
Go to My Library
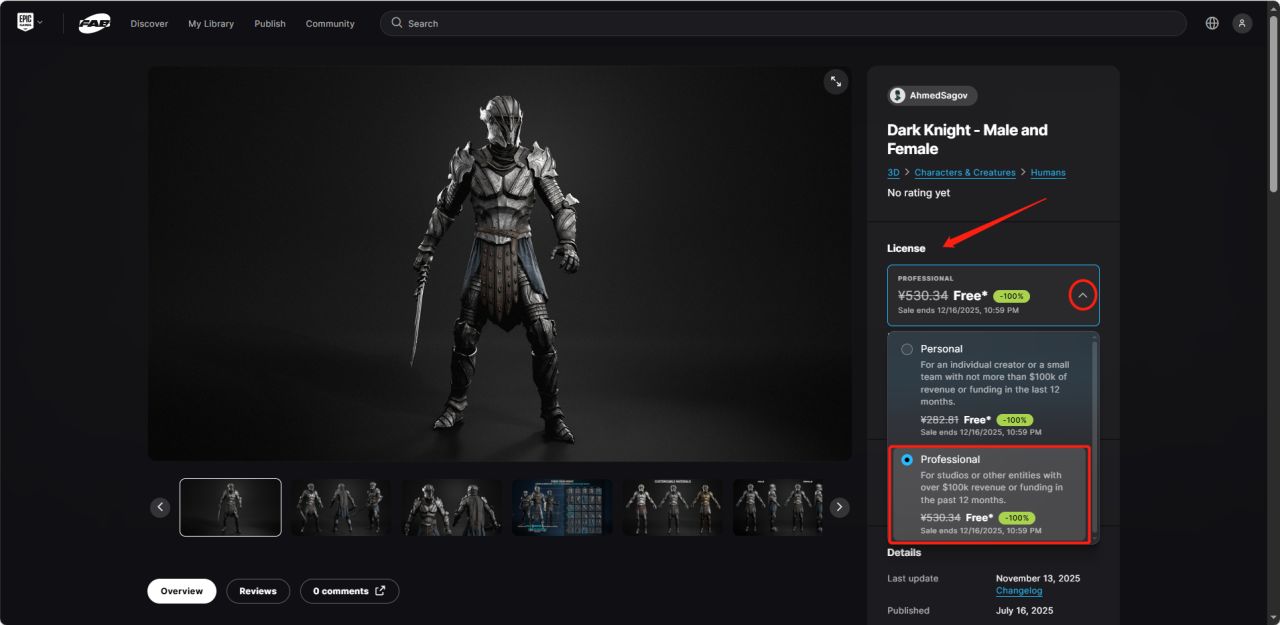tap(211, 23)
